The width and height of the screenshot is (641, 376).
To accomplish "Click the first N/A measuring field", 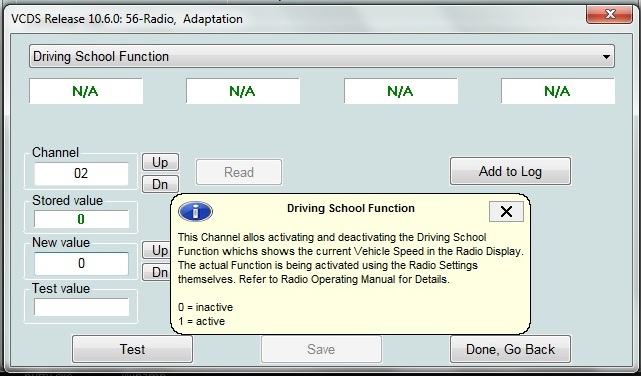I will [x=86, y=91].
